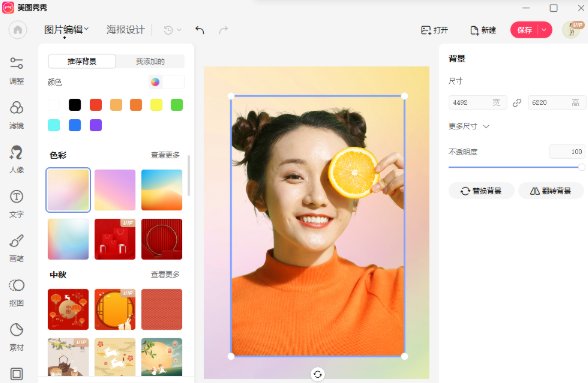Undo the last action
The width and height of the screenshot is (588, 383).
(x=200, y=30)
